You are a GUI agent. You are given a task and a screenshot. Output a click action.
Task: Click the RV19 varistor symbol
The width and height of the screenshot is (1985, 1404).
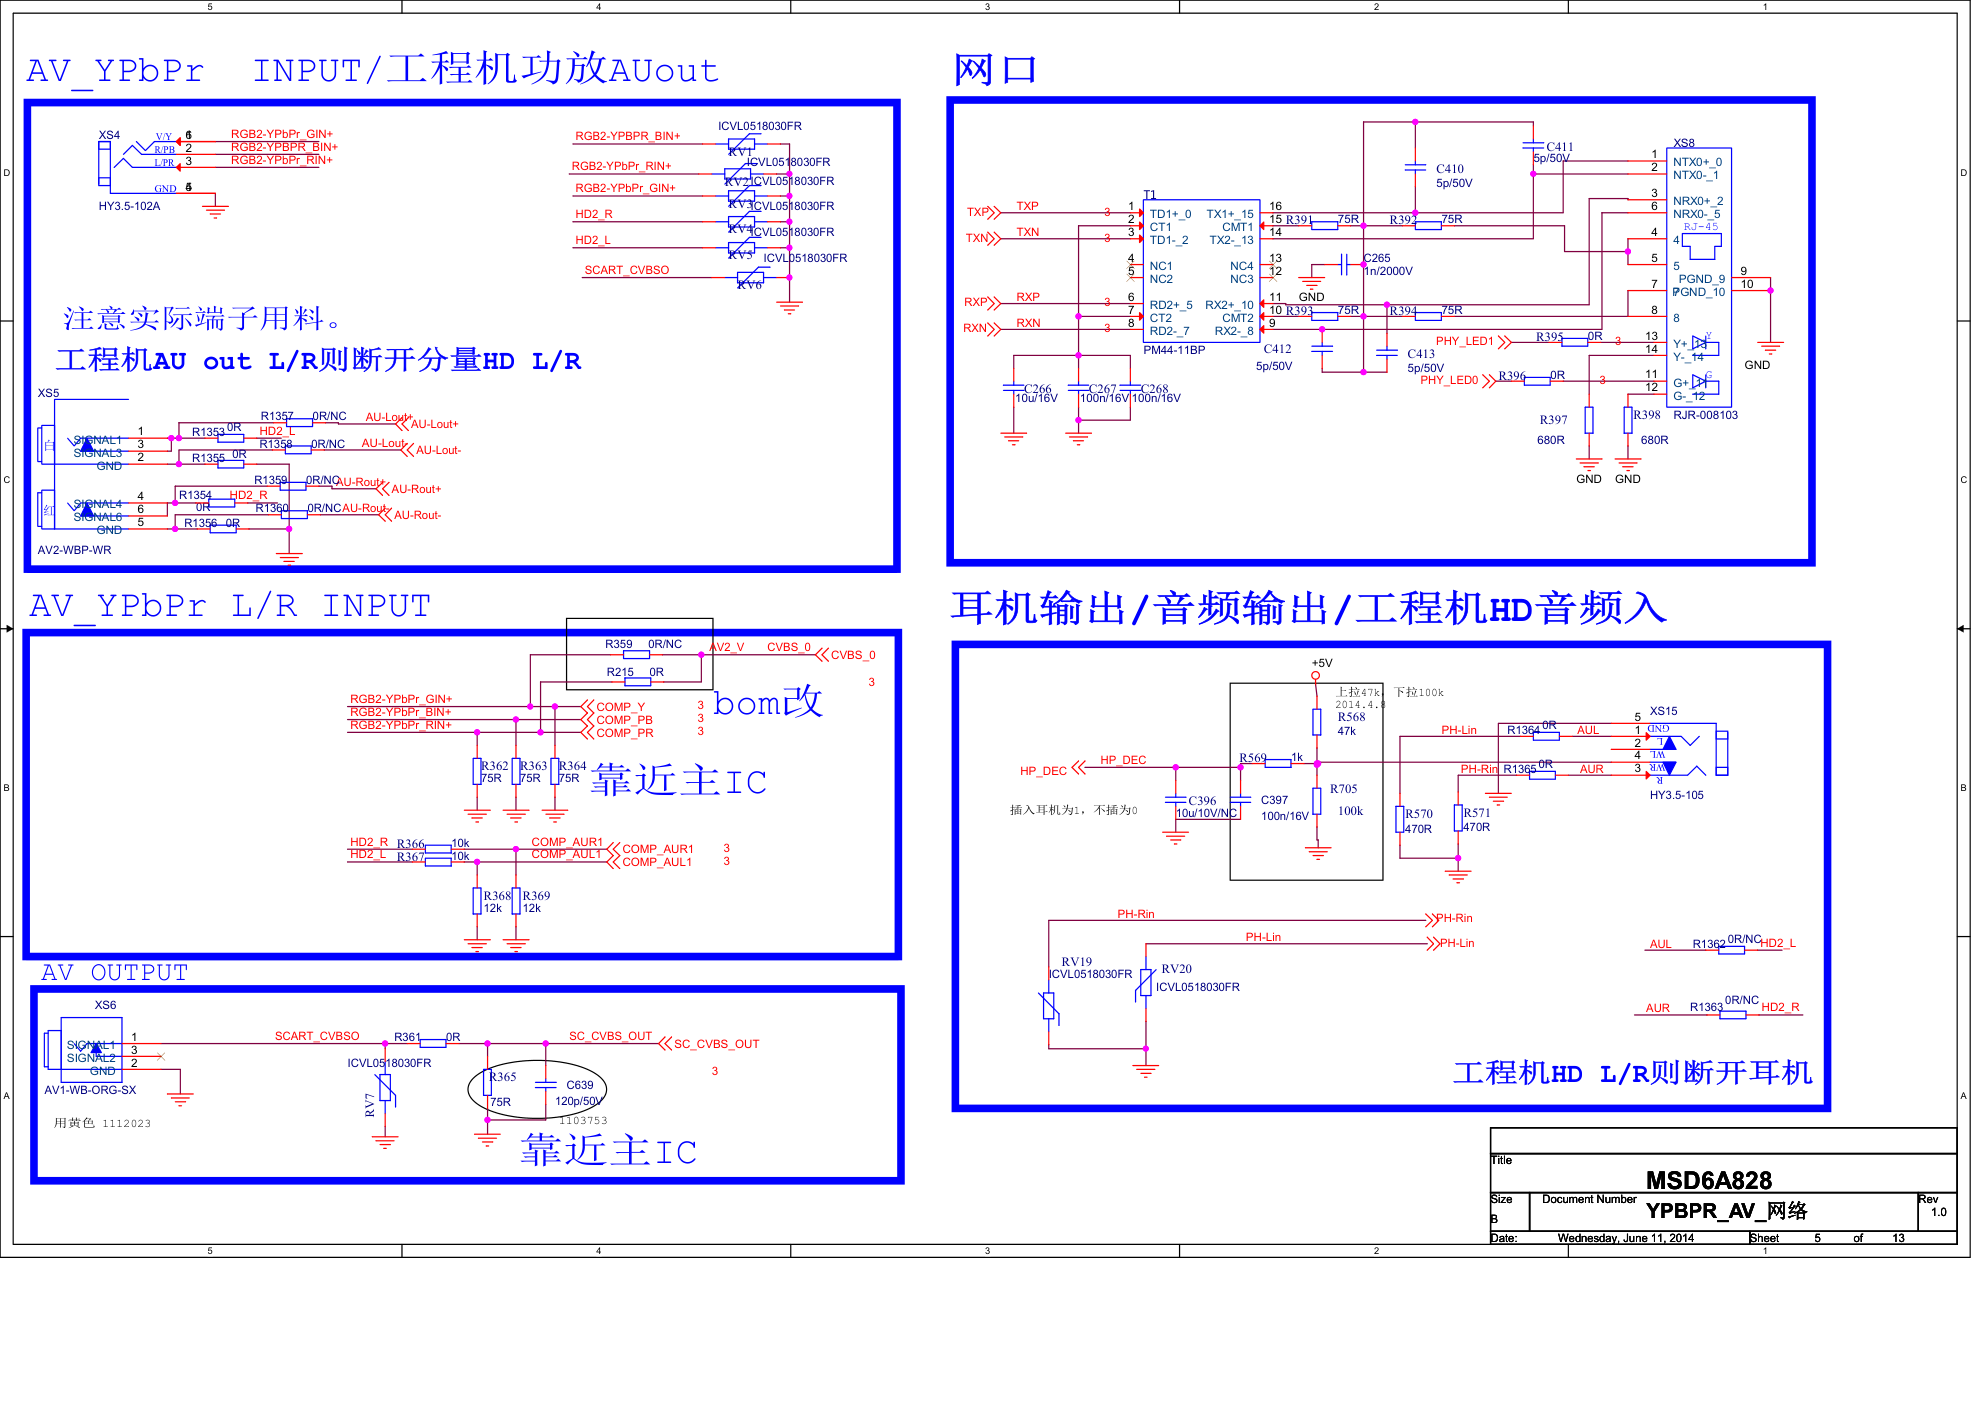coord(1049,1006)
